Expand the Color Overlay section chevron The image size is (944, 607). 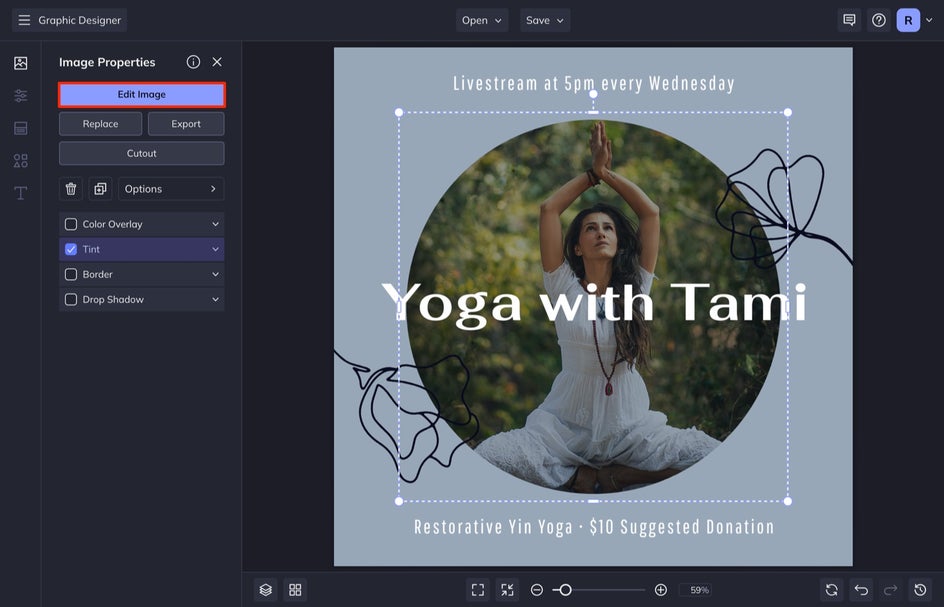click(x=216, y=225)
